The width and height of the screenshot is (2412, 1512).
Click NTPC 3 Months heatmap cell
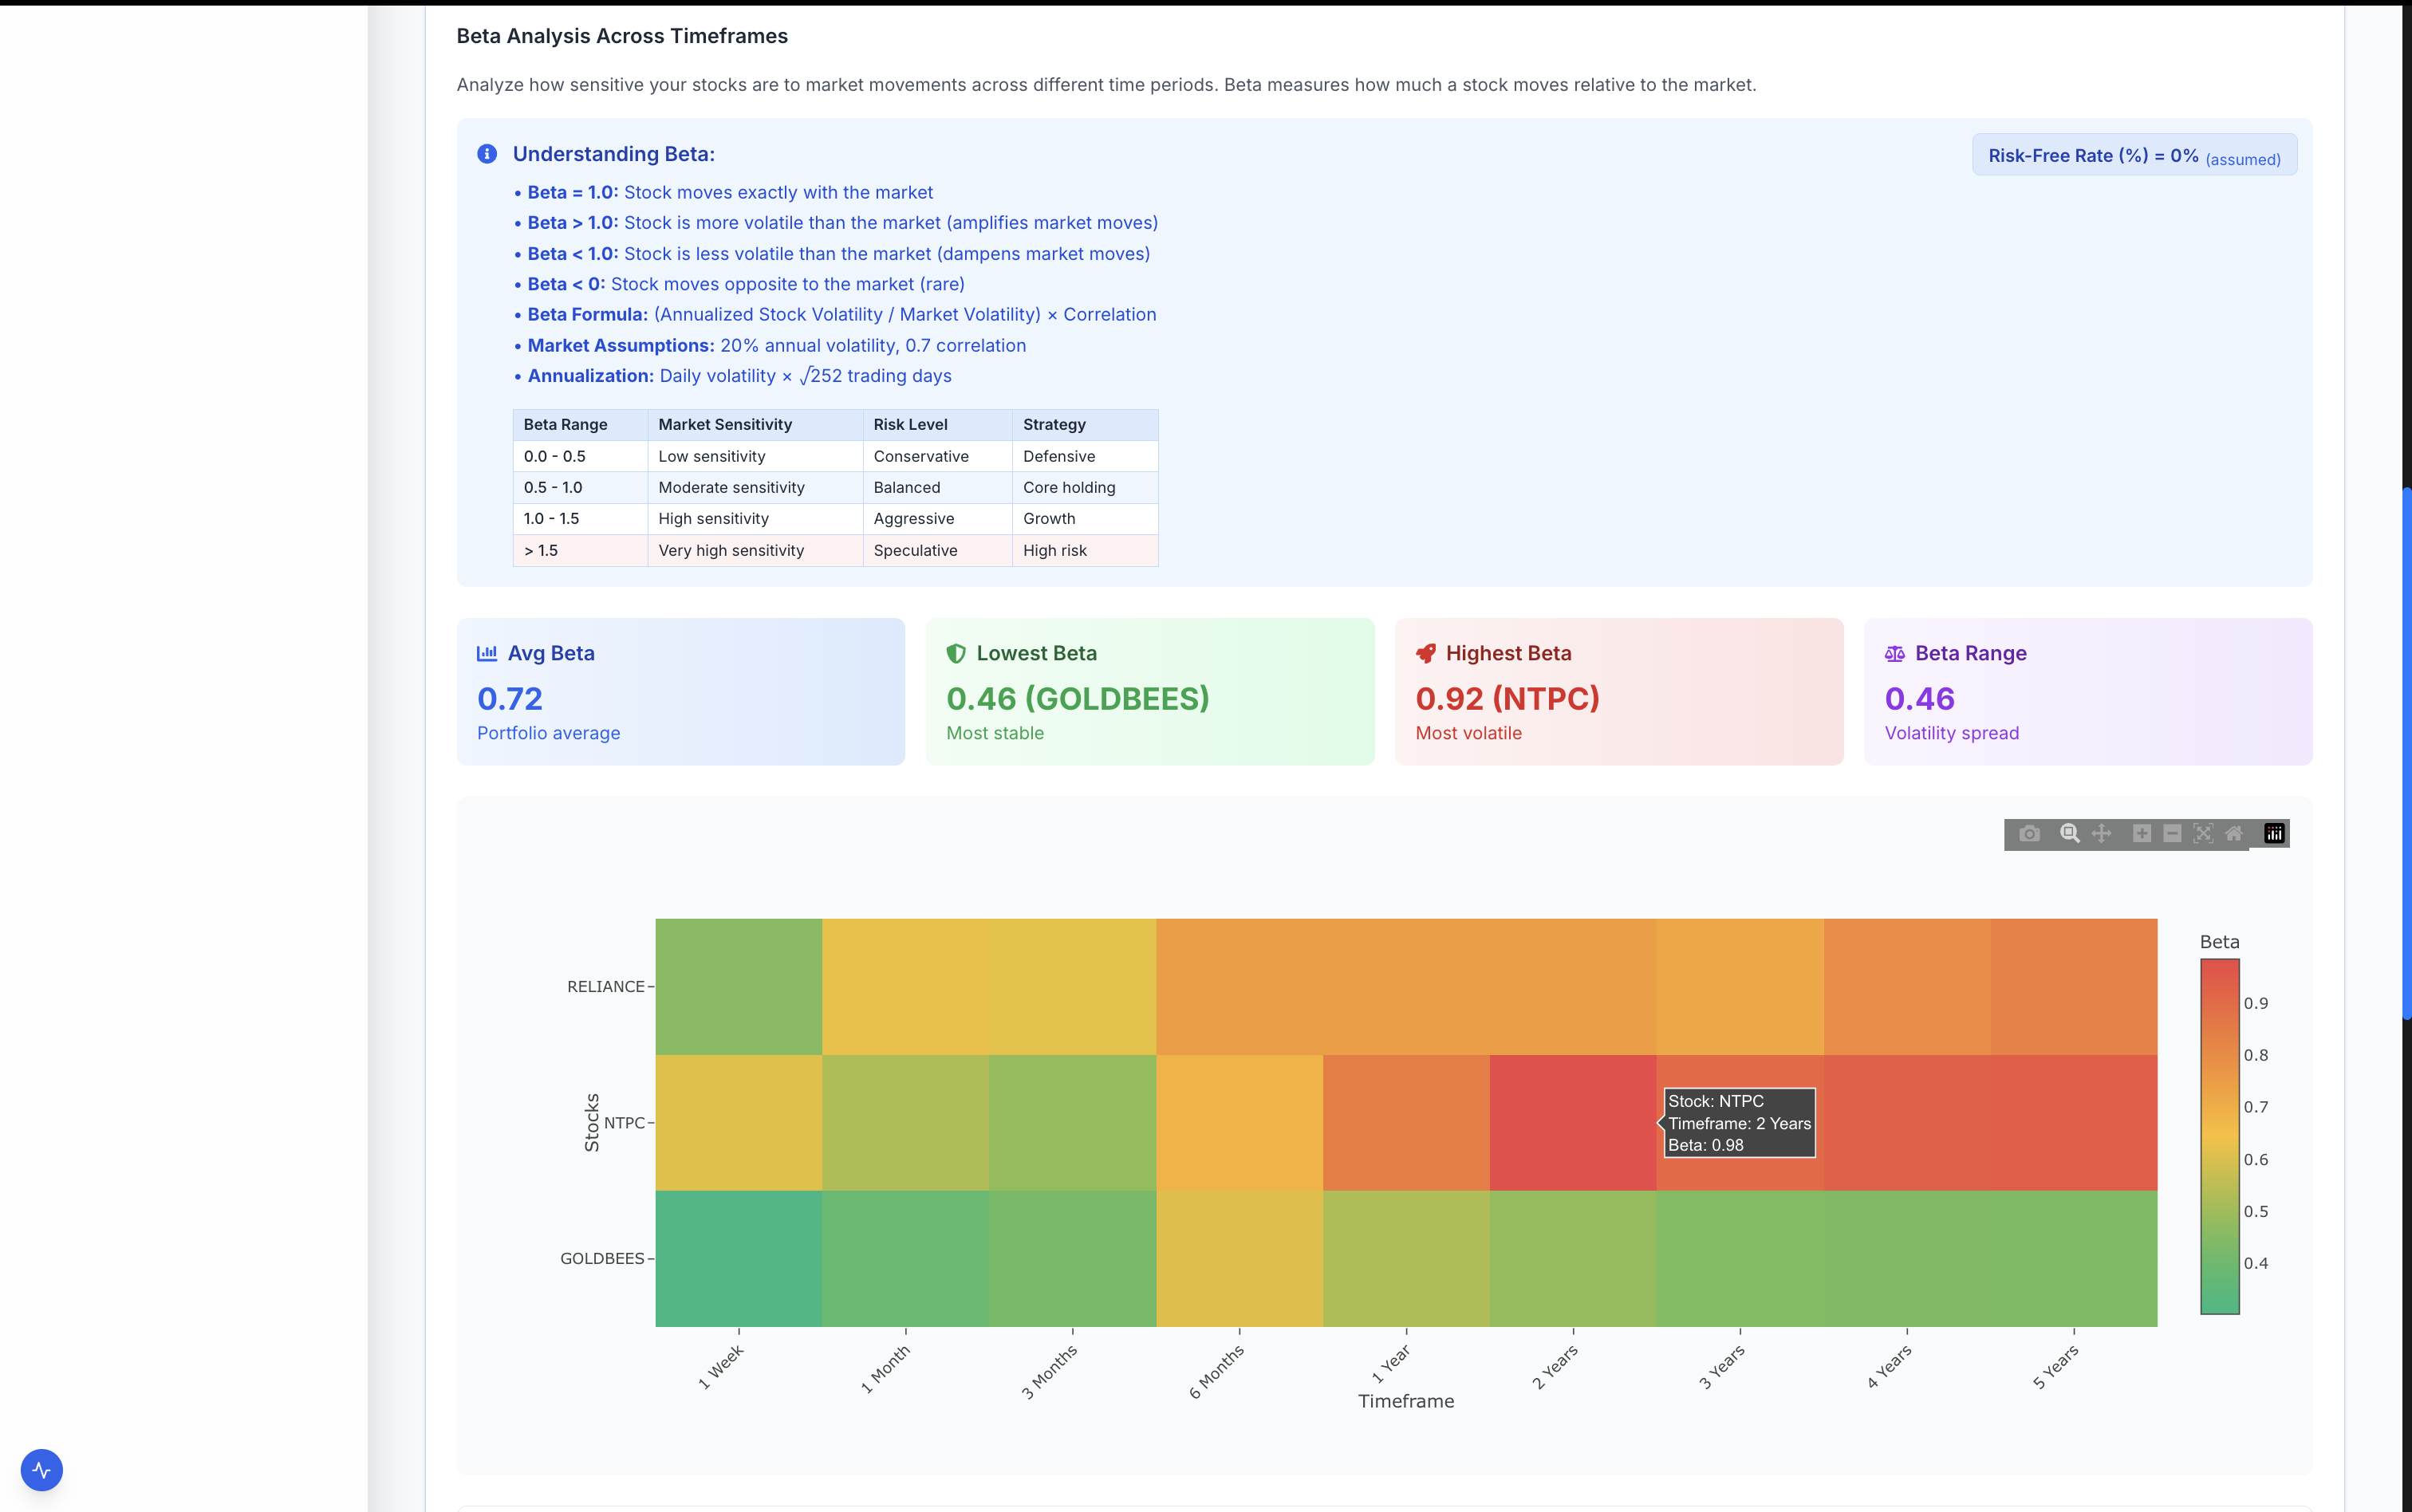(1073, 1122)
